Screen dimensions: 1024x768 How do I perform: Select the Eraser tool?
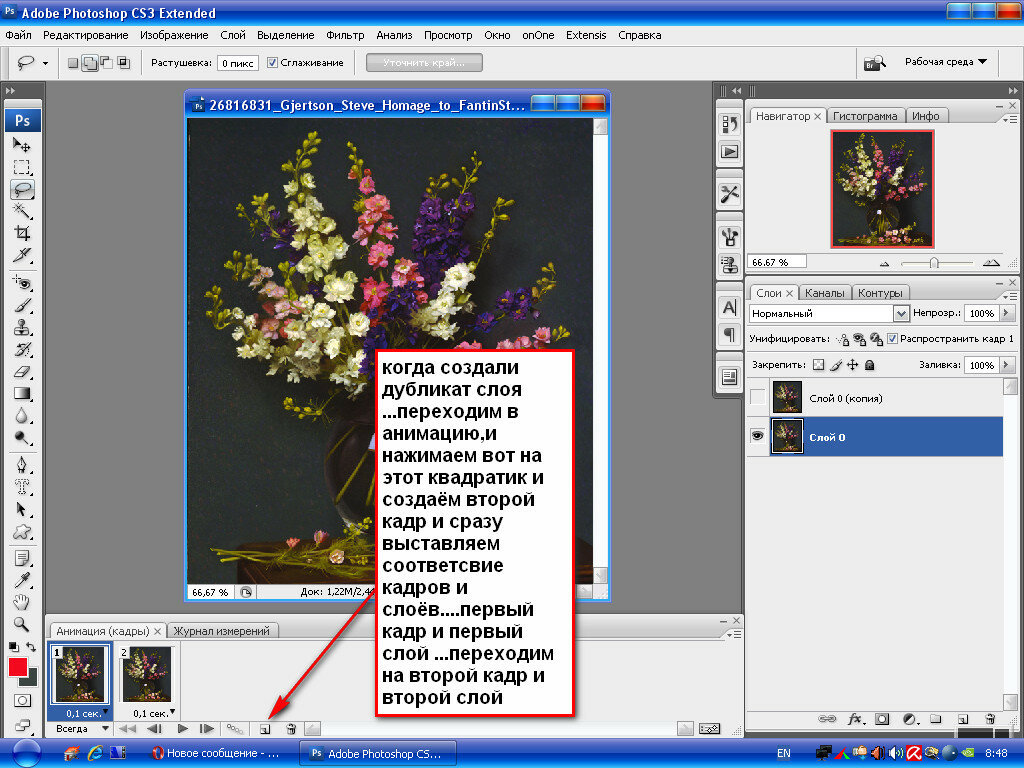[22, 372]
